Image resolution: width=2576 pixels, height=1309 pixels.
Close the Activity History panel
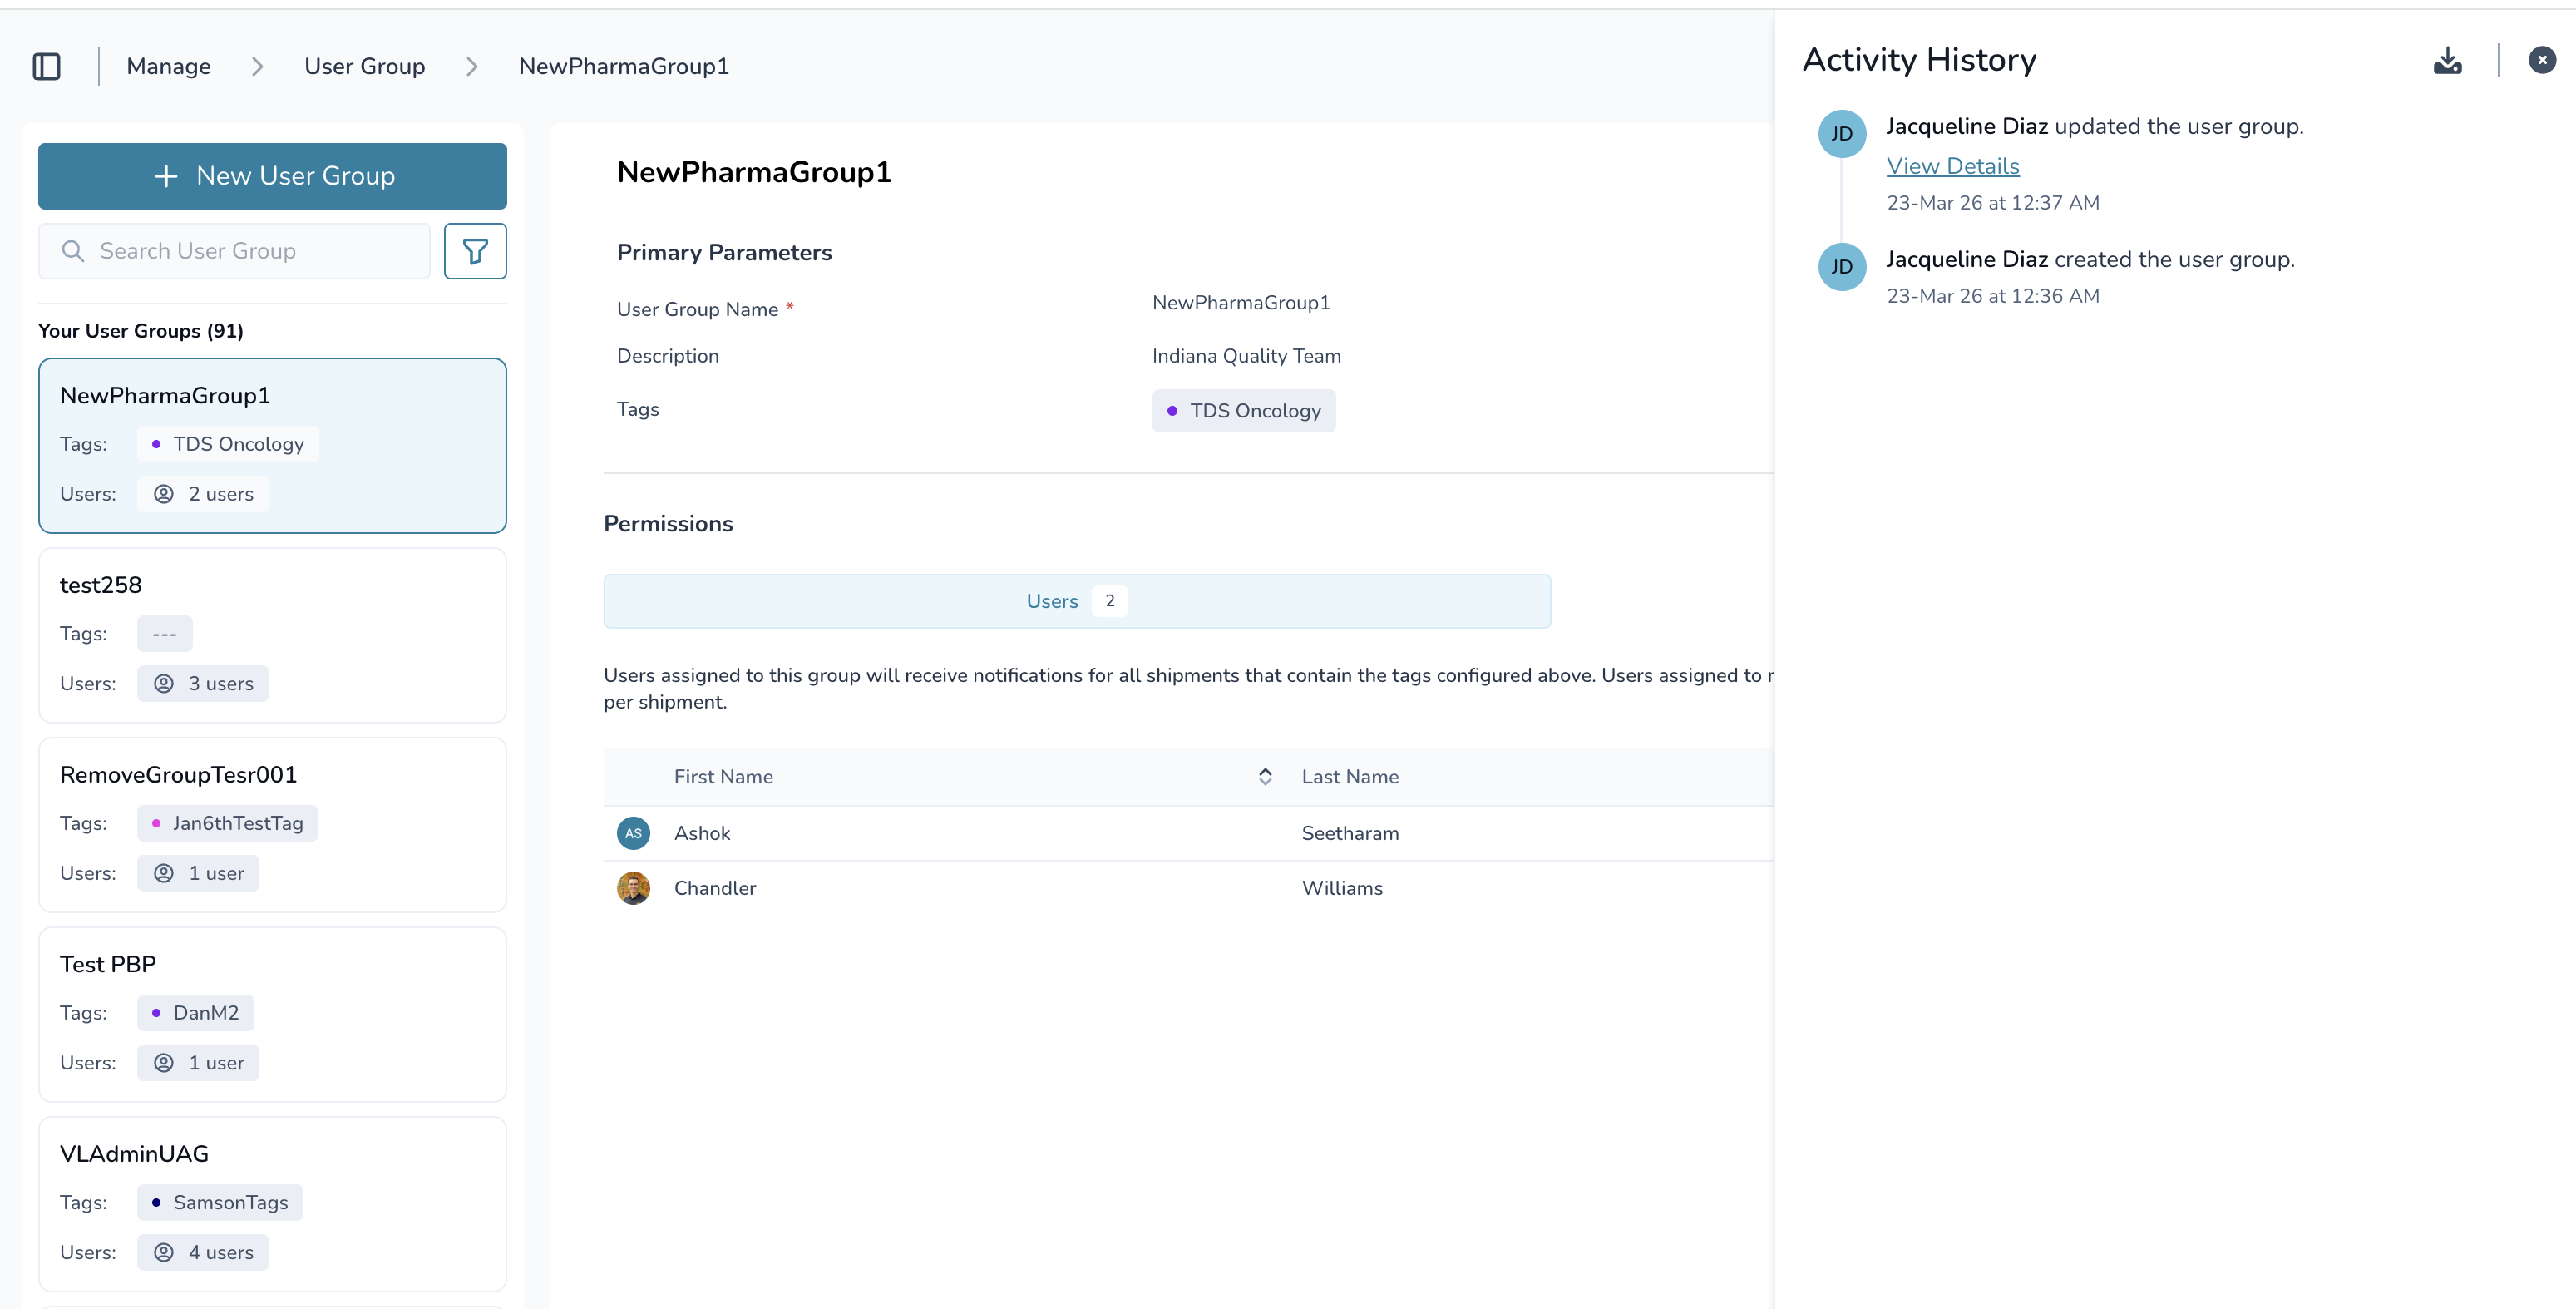(2542, 60)
